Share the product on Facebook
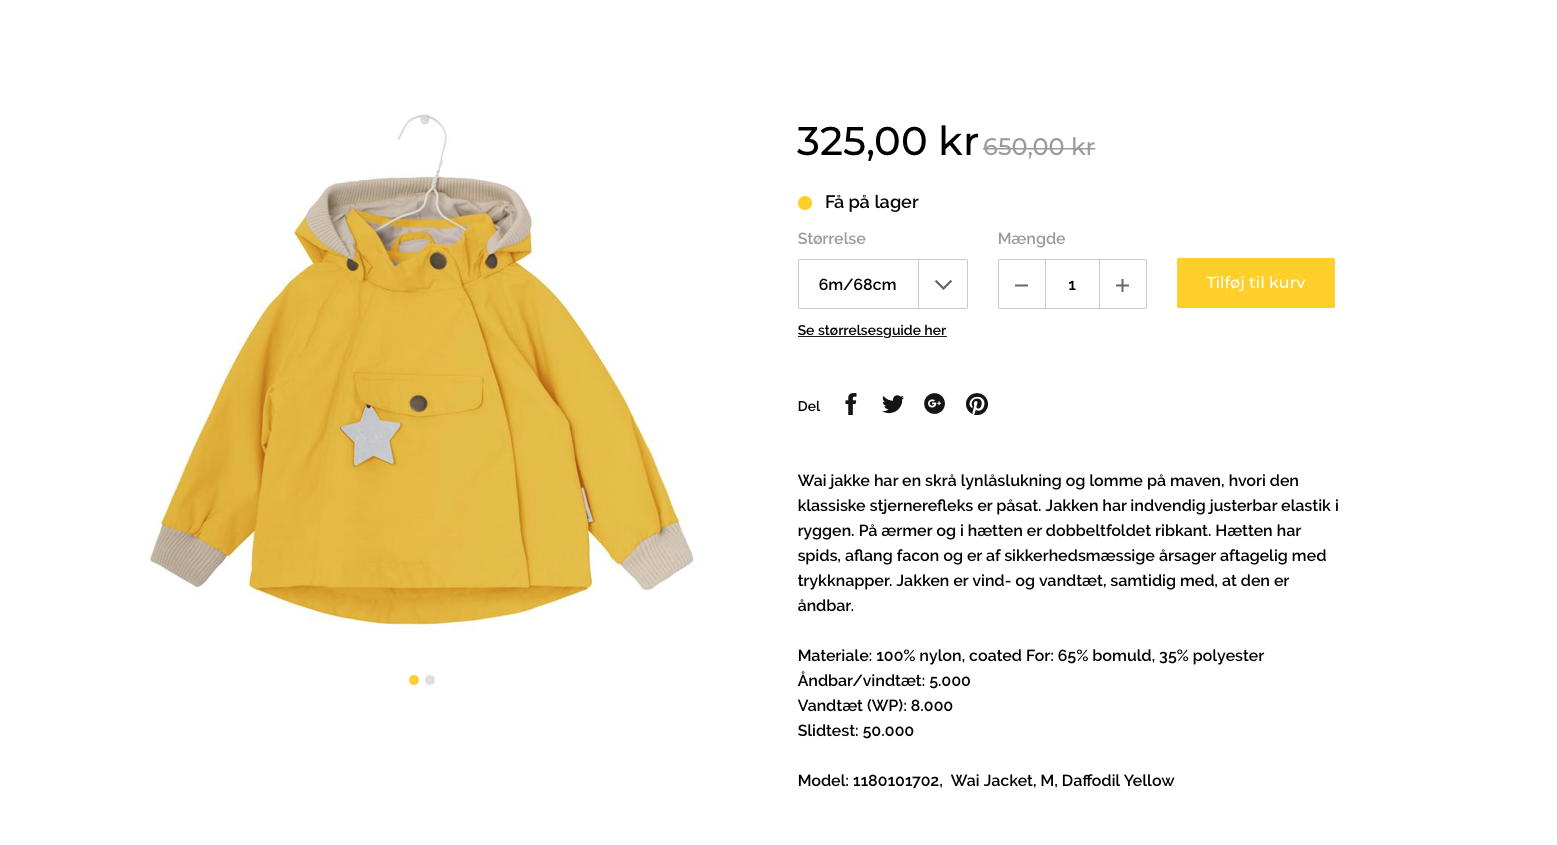The width and height of the screenshot is (1557, 845). click(851, 404)
